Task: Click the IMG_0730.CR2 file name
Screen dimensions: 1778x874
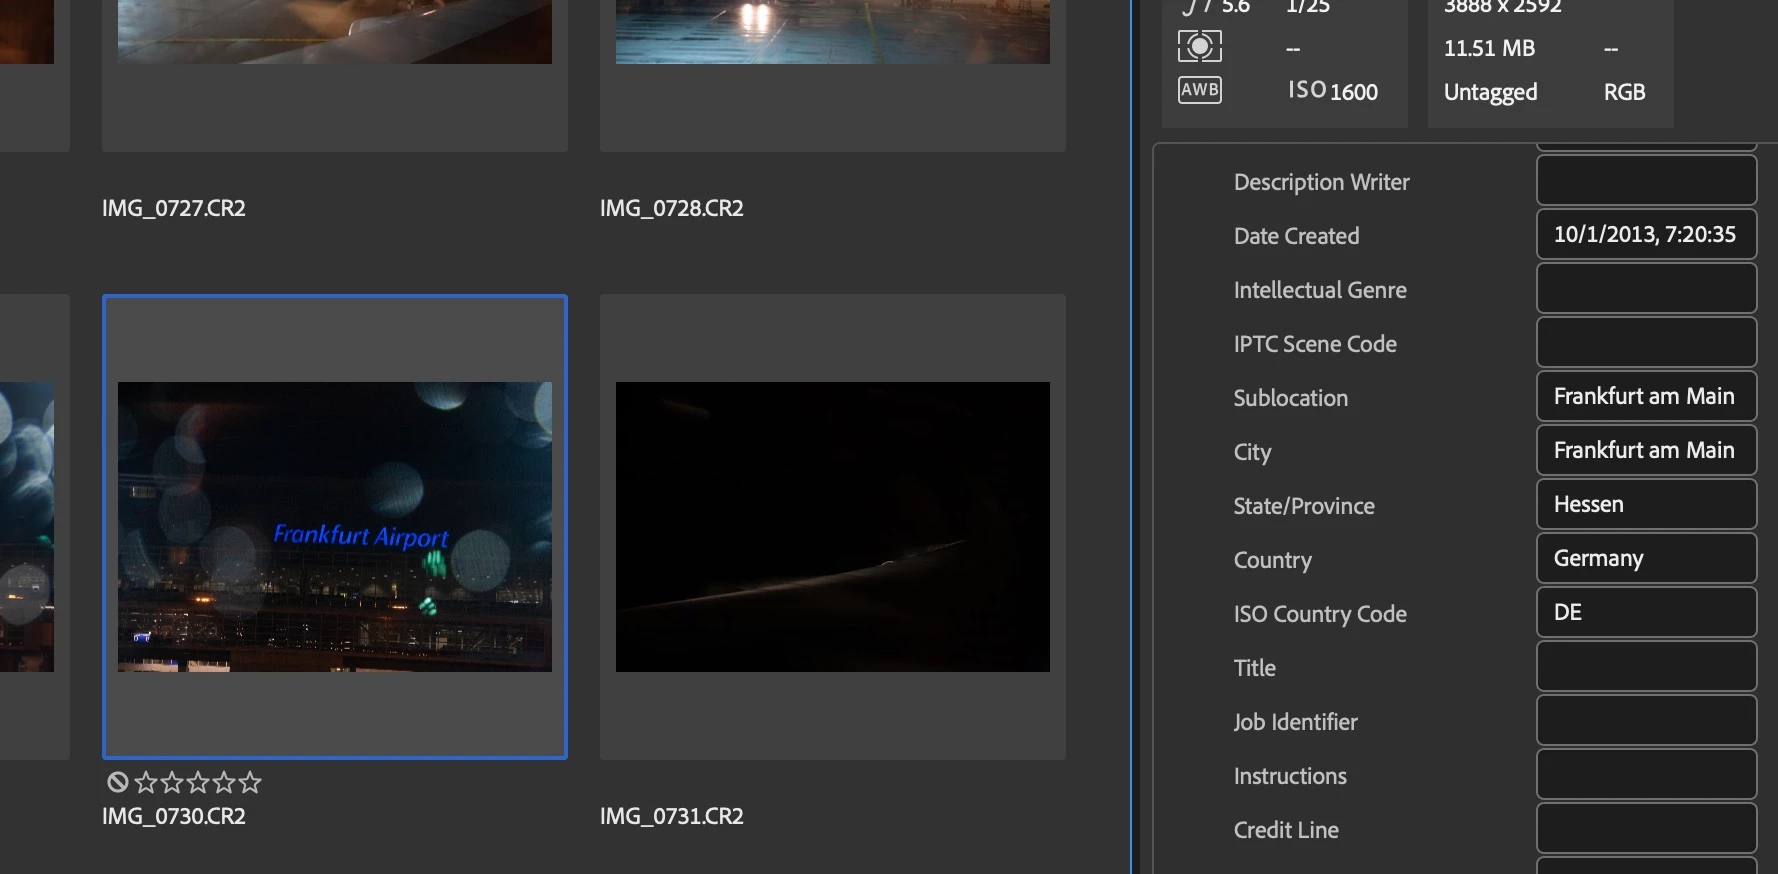Action: coord(174,816)
